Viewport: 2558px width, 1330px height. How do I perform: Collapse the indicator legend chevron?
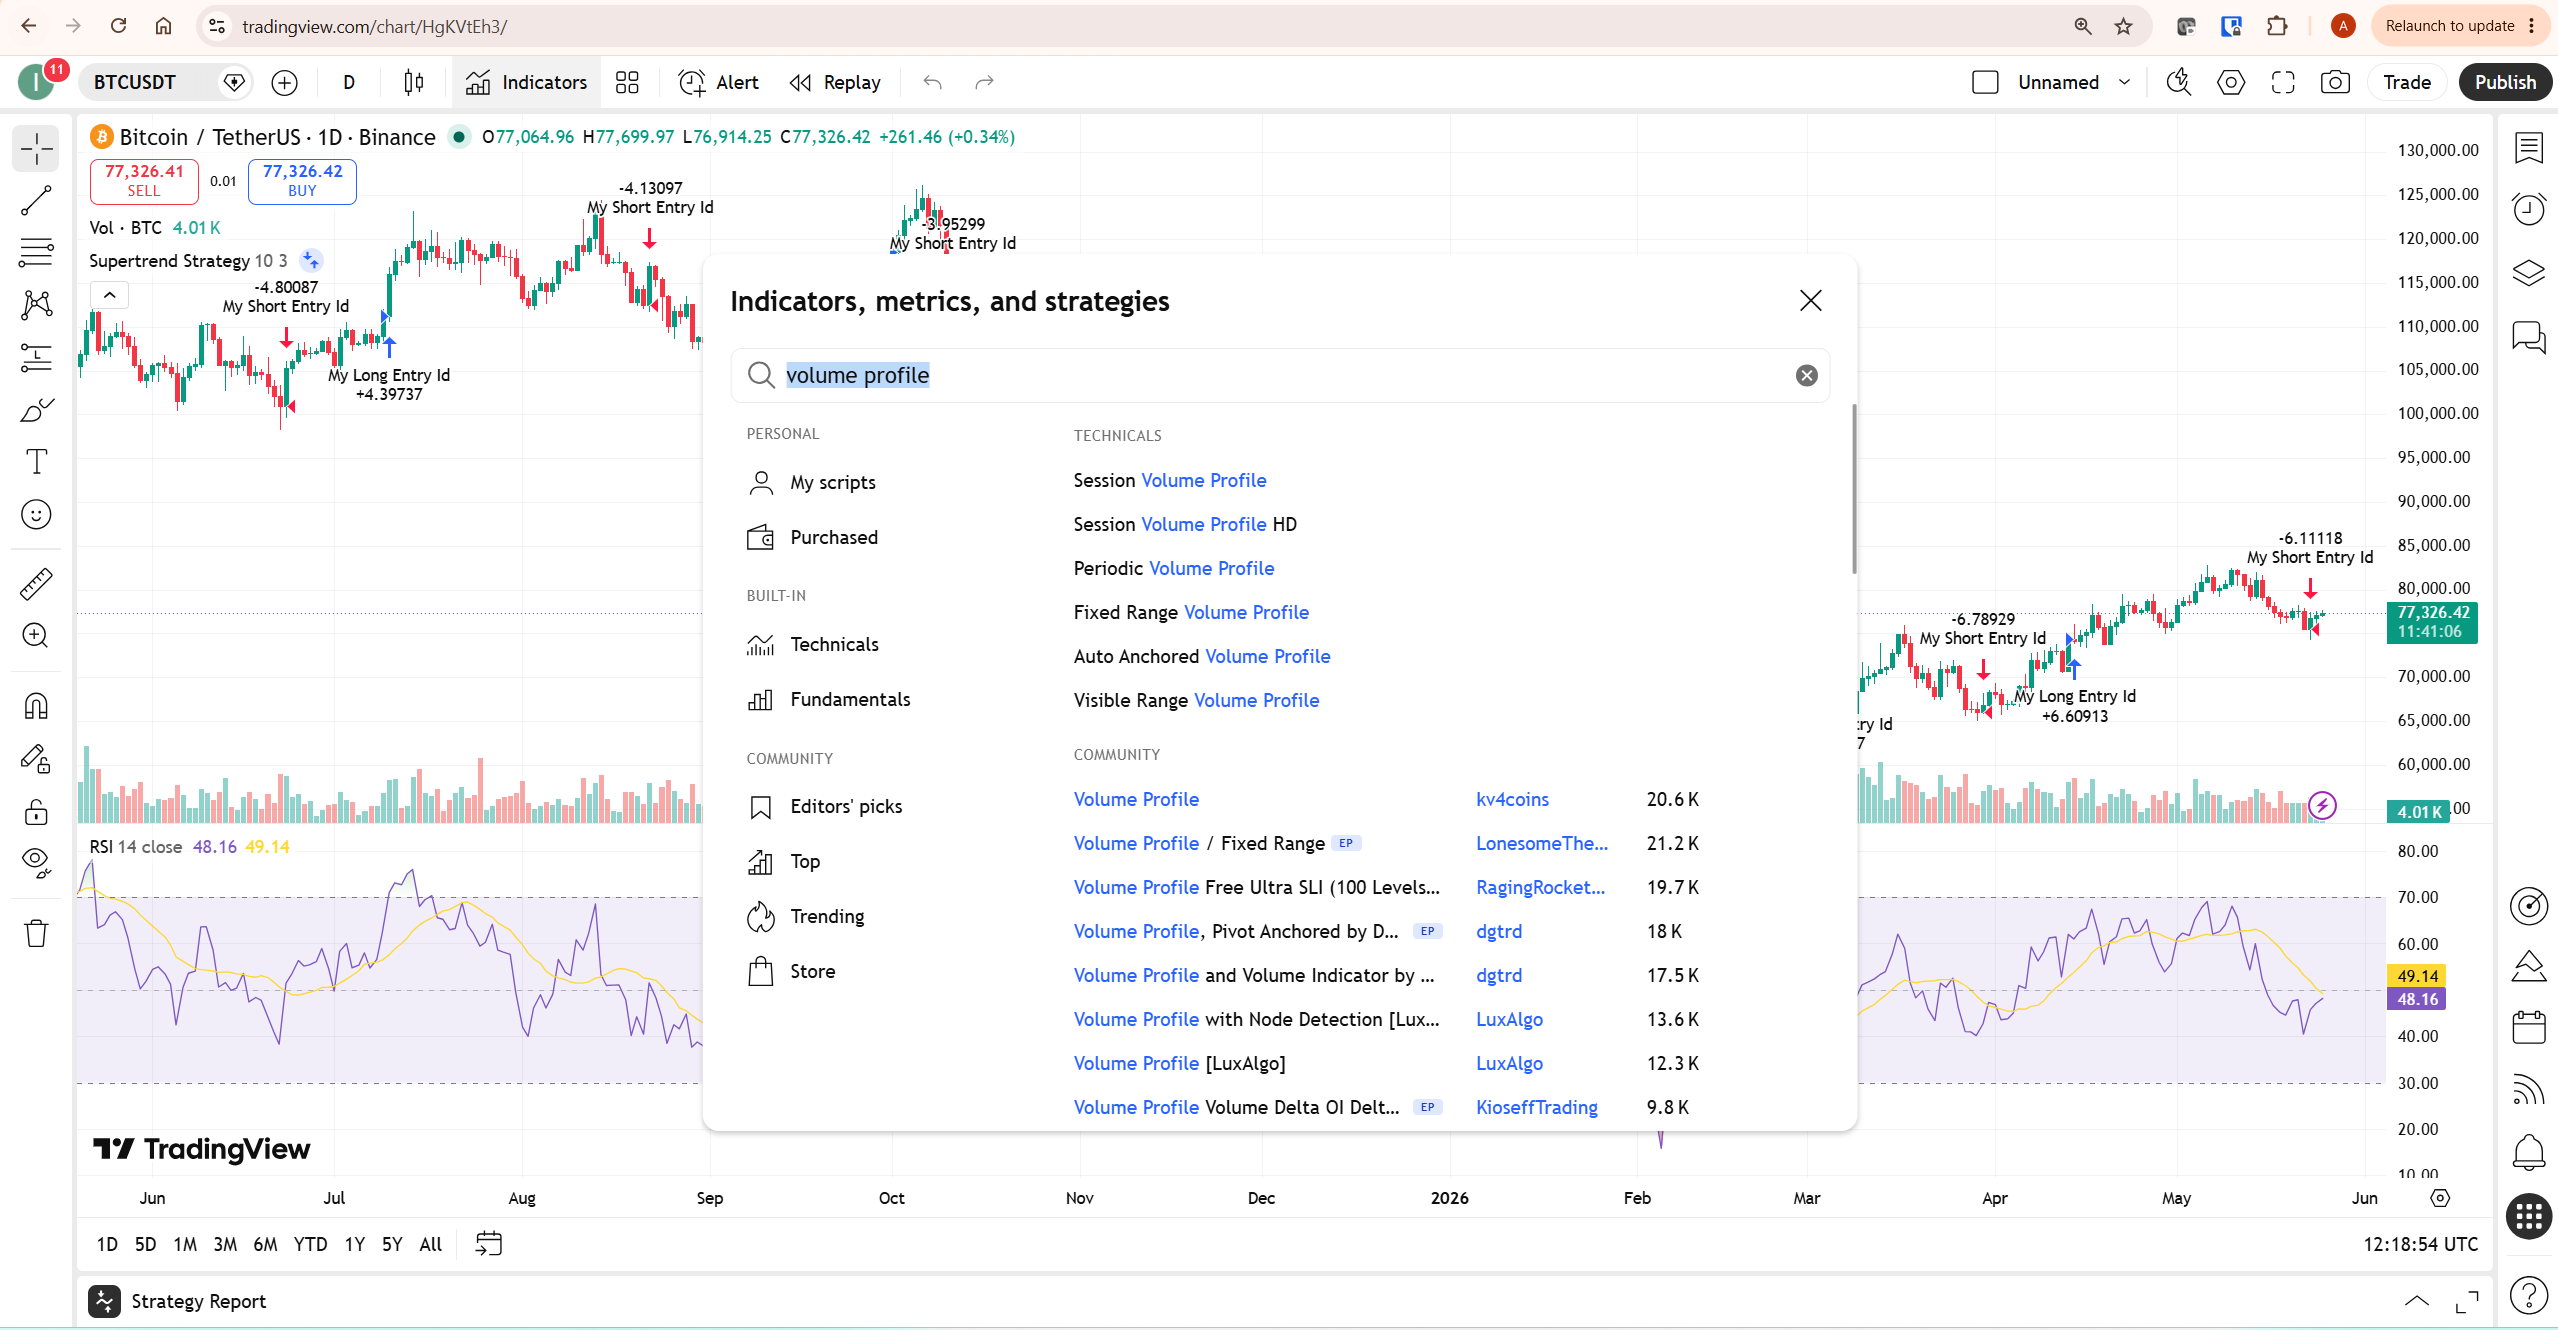(109, 295)
